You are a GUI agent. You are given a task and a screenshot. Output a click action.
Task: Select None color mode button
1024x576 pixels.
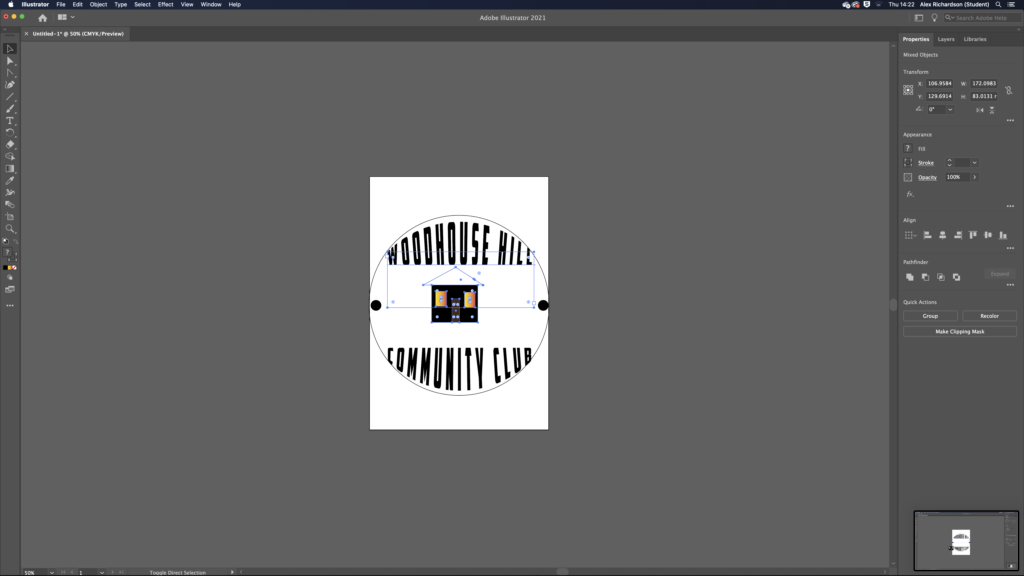pyautogui.click(x=14, y=268)
